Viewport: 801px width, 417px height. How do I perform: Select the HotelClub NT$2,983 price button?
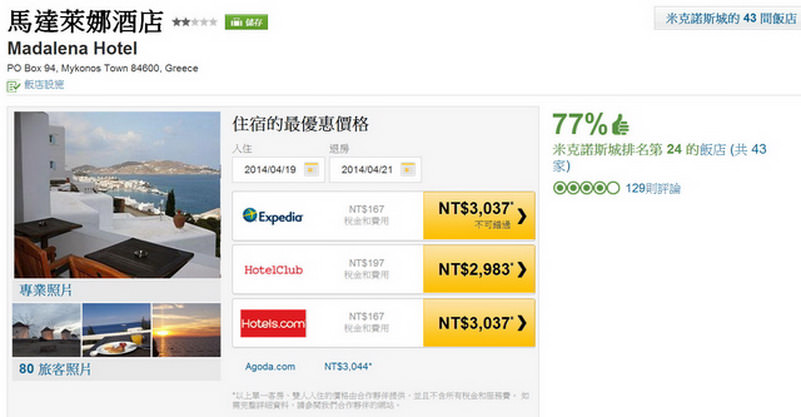click(x=478, y=269)
